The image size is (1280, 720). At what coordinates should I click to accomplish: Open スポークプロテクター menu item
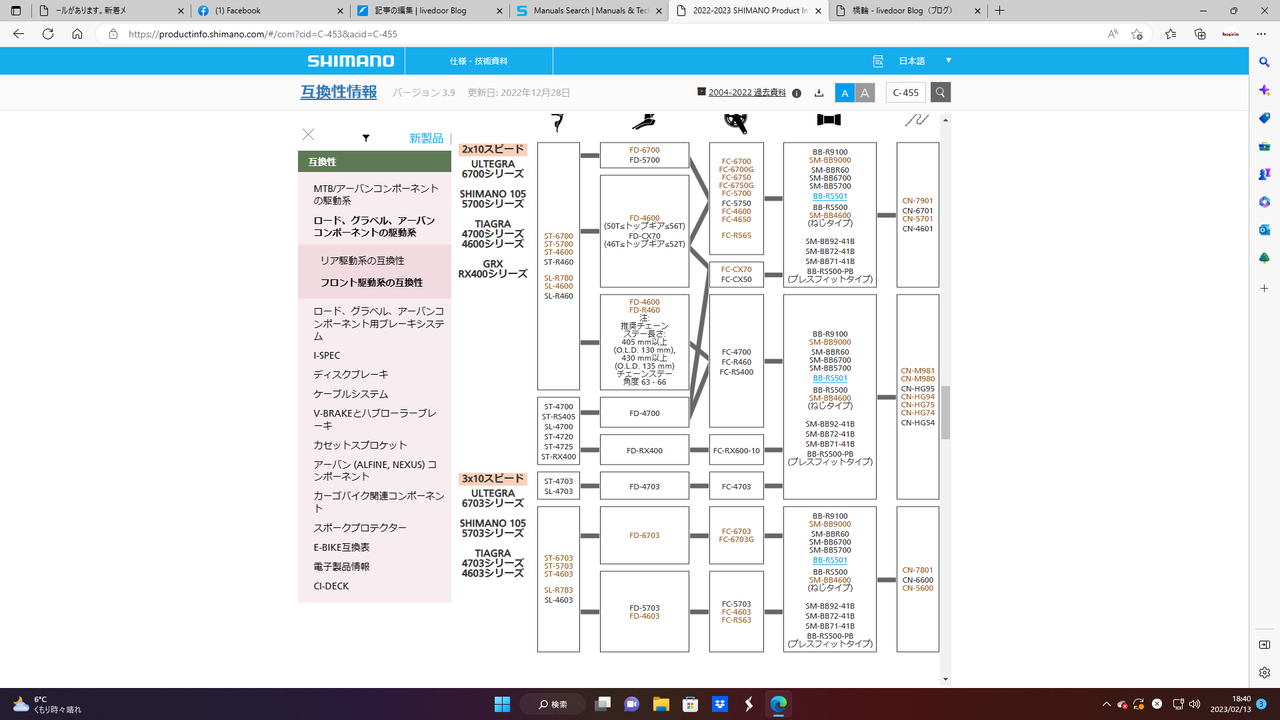(x=360, y=527)
